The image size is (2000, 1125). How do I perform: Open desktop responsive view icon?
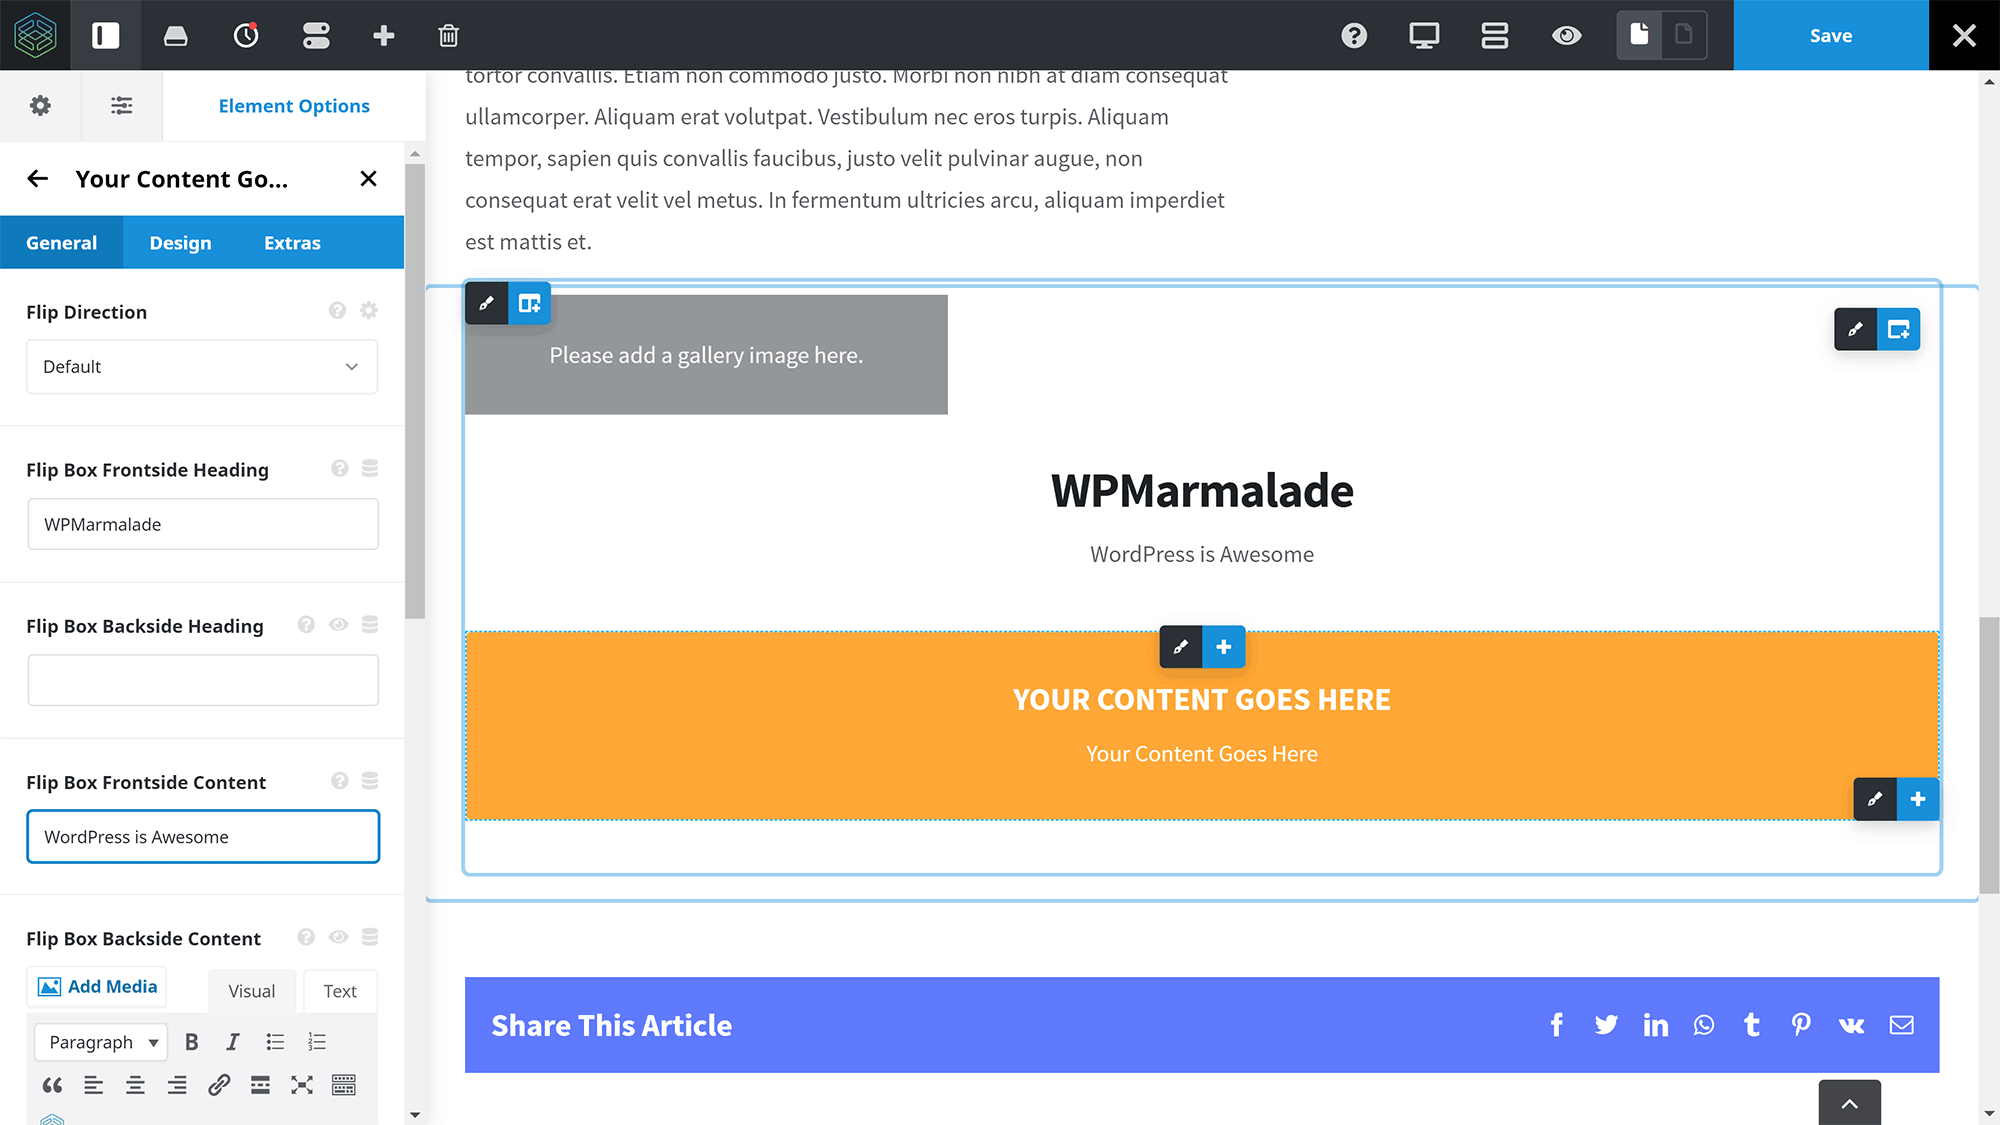tap(1424, 36)
